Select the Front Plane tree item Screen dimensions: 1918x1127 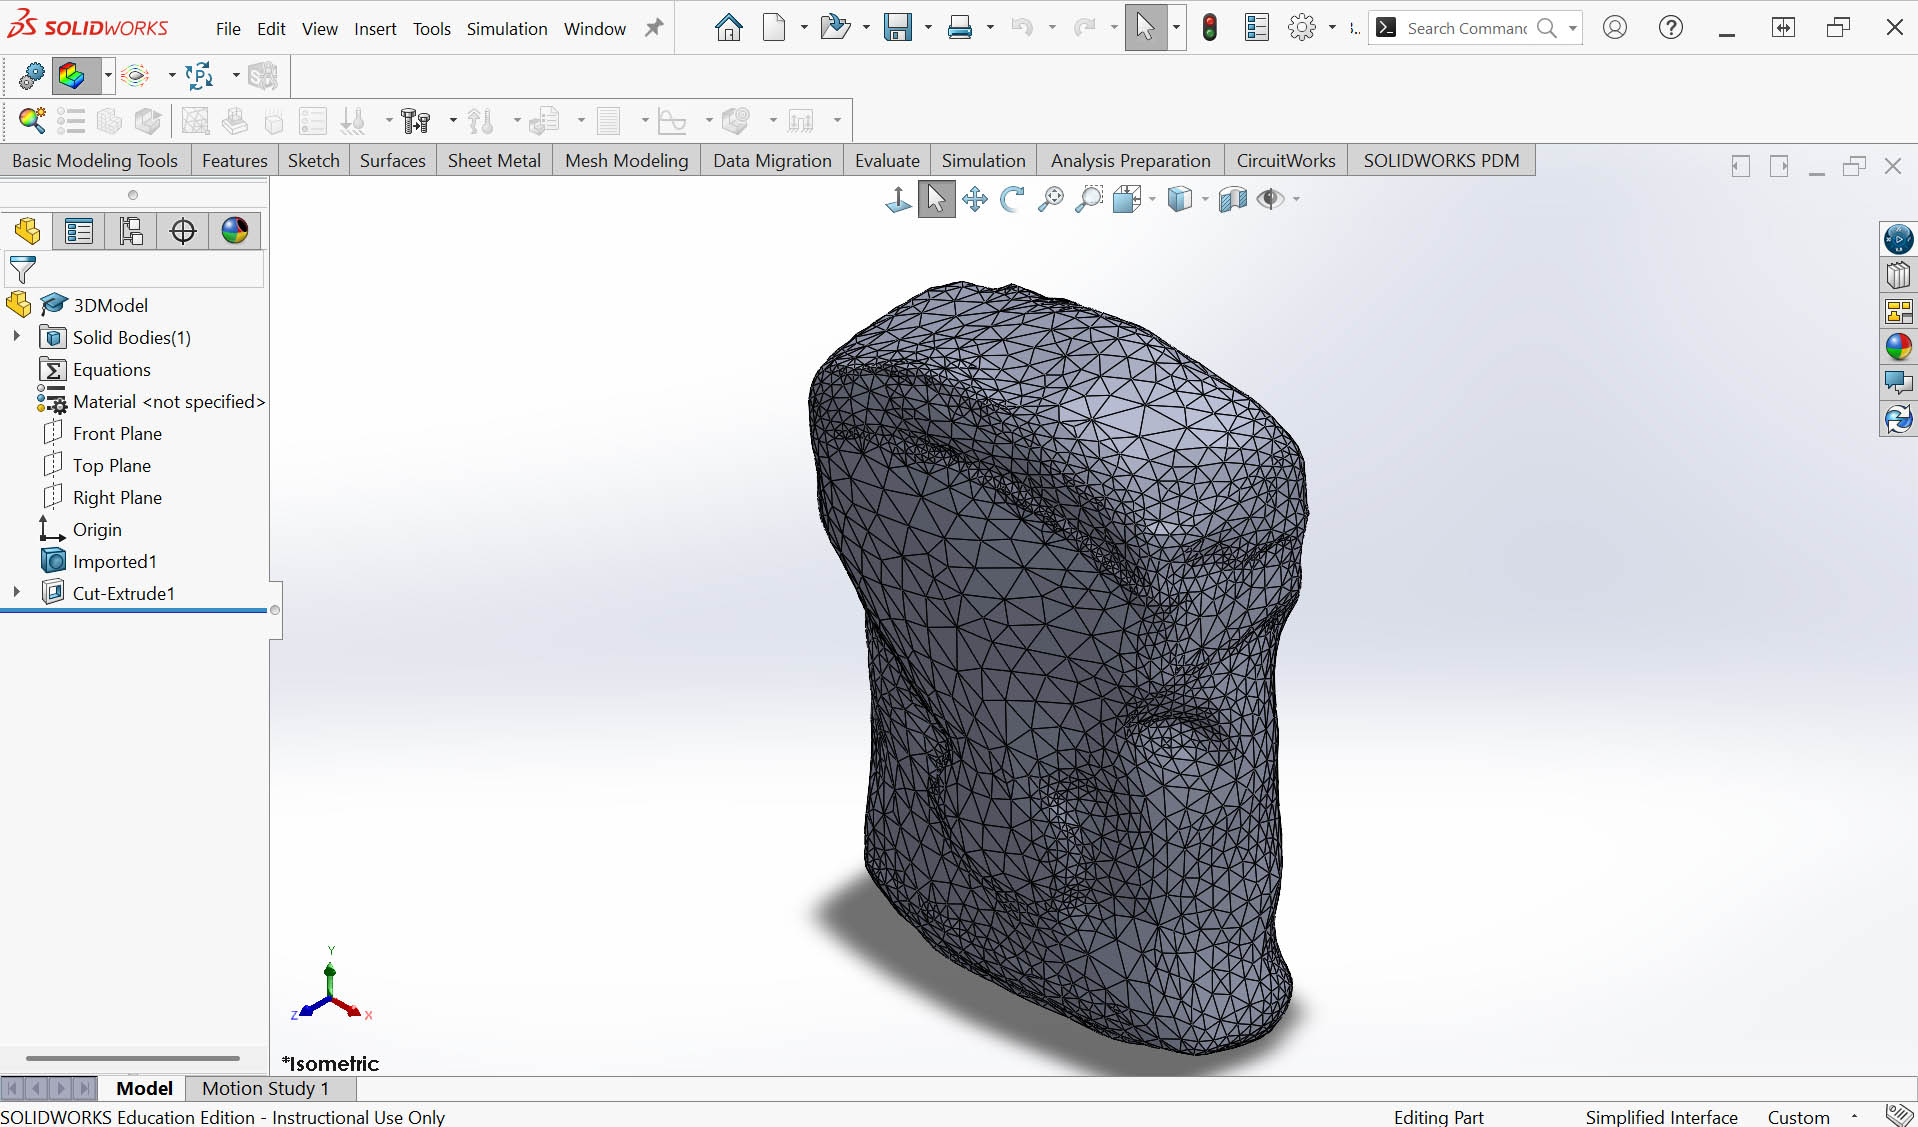coord(117,433)
